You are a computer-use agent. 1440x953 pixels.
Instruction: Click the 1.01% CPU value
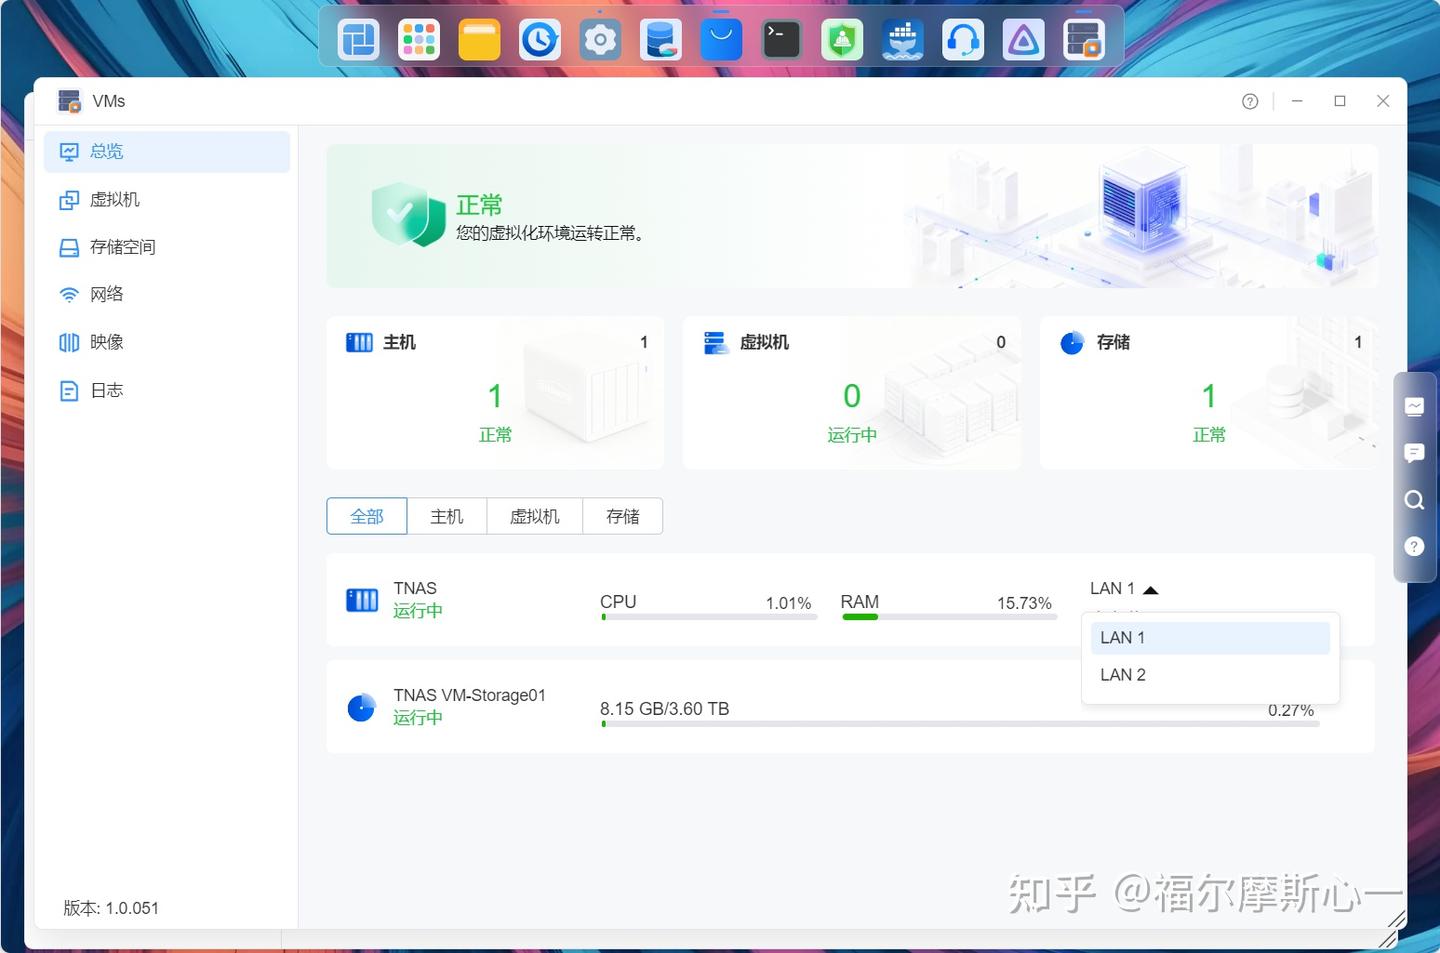pos(788,603)
